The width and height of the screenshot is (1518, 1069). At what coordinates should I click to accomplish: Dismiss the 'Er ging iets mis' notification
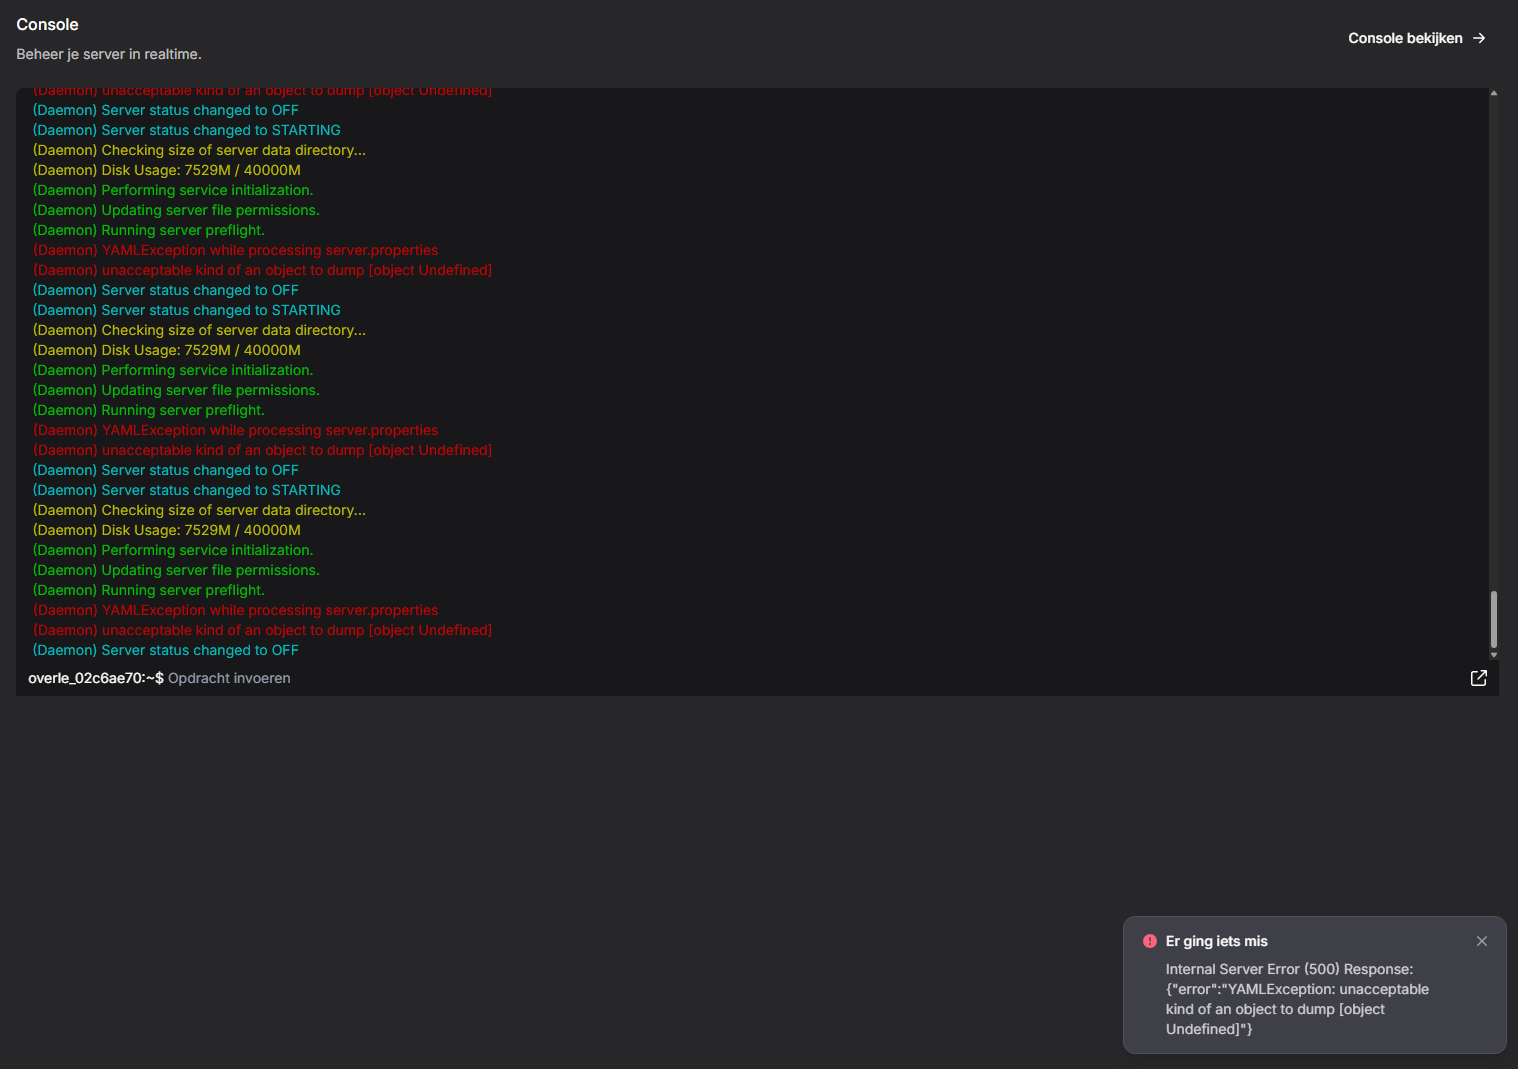[1481, 941]
